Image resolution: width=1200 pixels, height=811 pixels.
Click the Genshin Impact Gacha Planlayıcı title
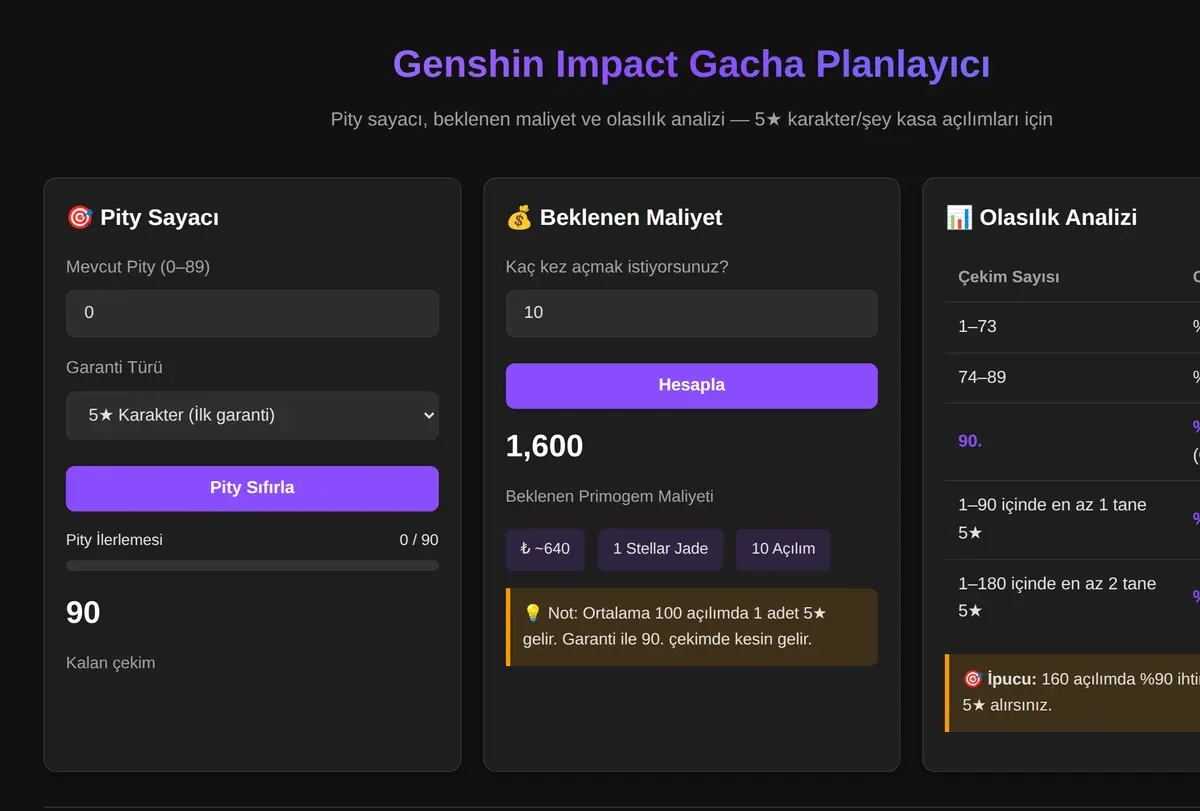pyautogui.click(x=692, y=64)
